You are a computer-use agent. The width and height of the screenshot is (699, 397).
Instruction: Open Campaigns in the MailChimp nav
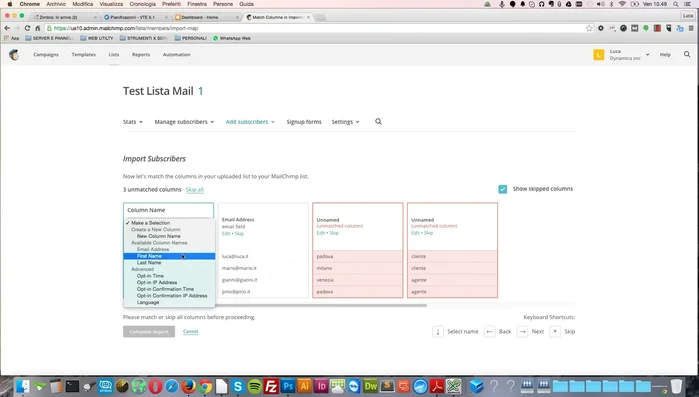(46, 54)
